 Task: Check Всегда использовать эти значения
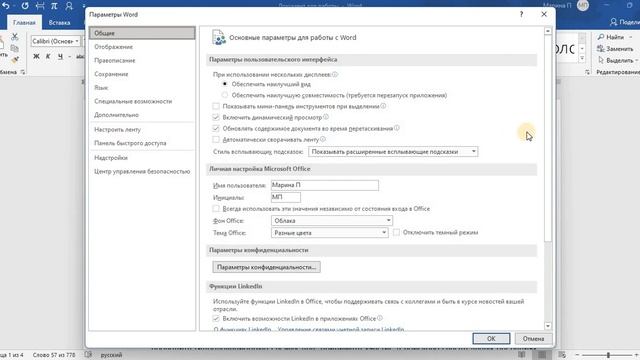216,209
